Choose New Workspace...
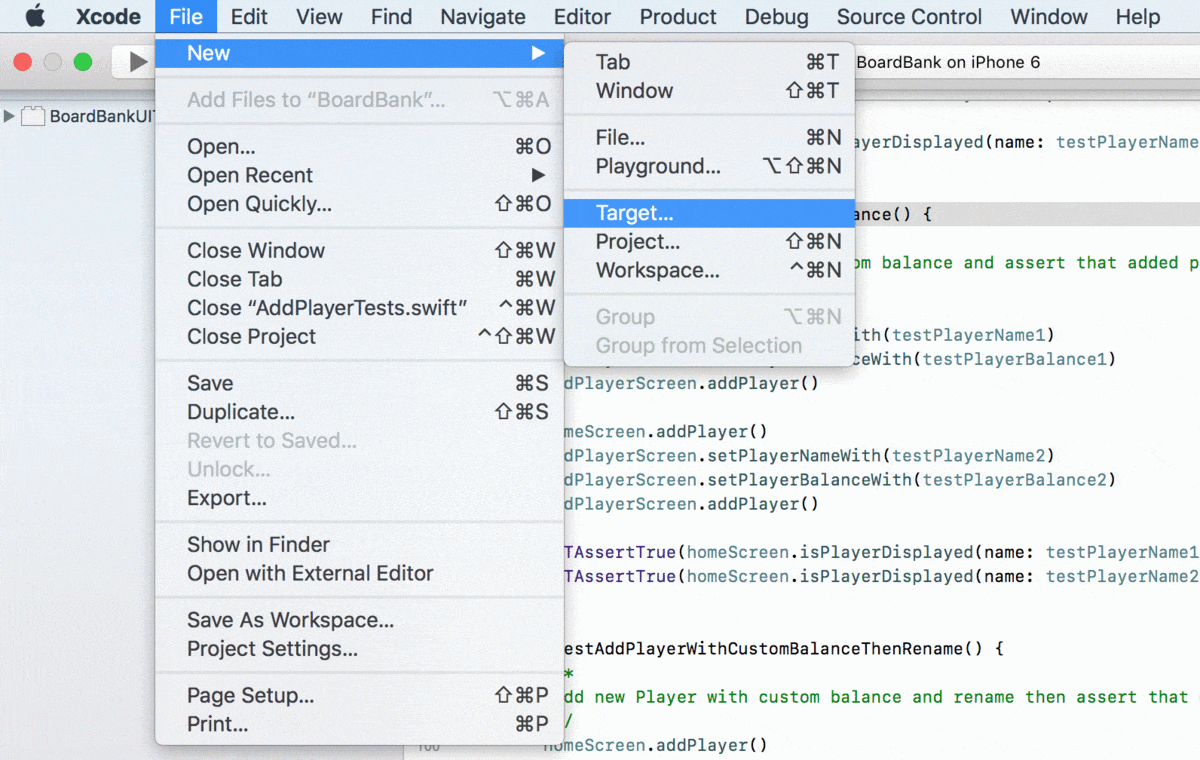 click(x=709, y=270)
